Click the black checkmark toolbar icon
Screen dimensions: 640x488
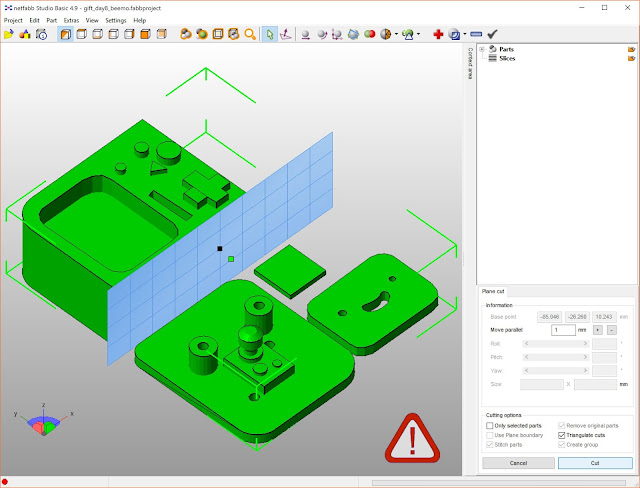point(493,34)
